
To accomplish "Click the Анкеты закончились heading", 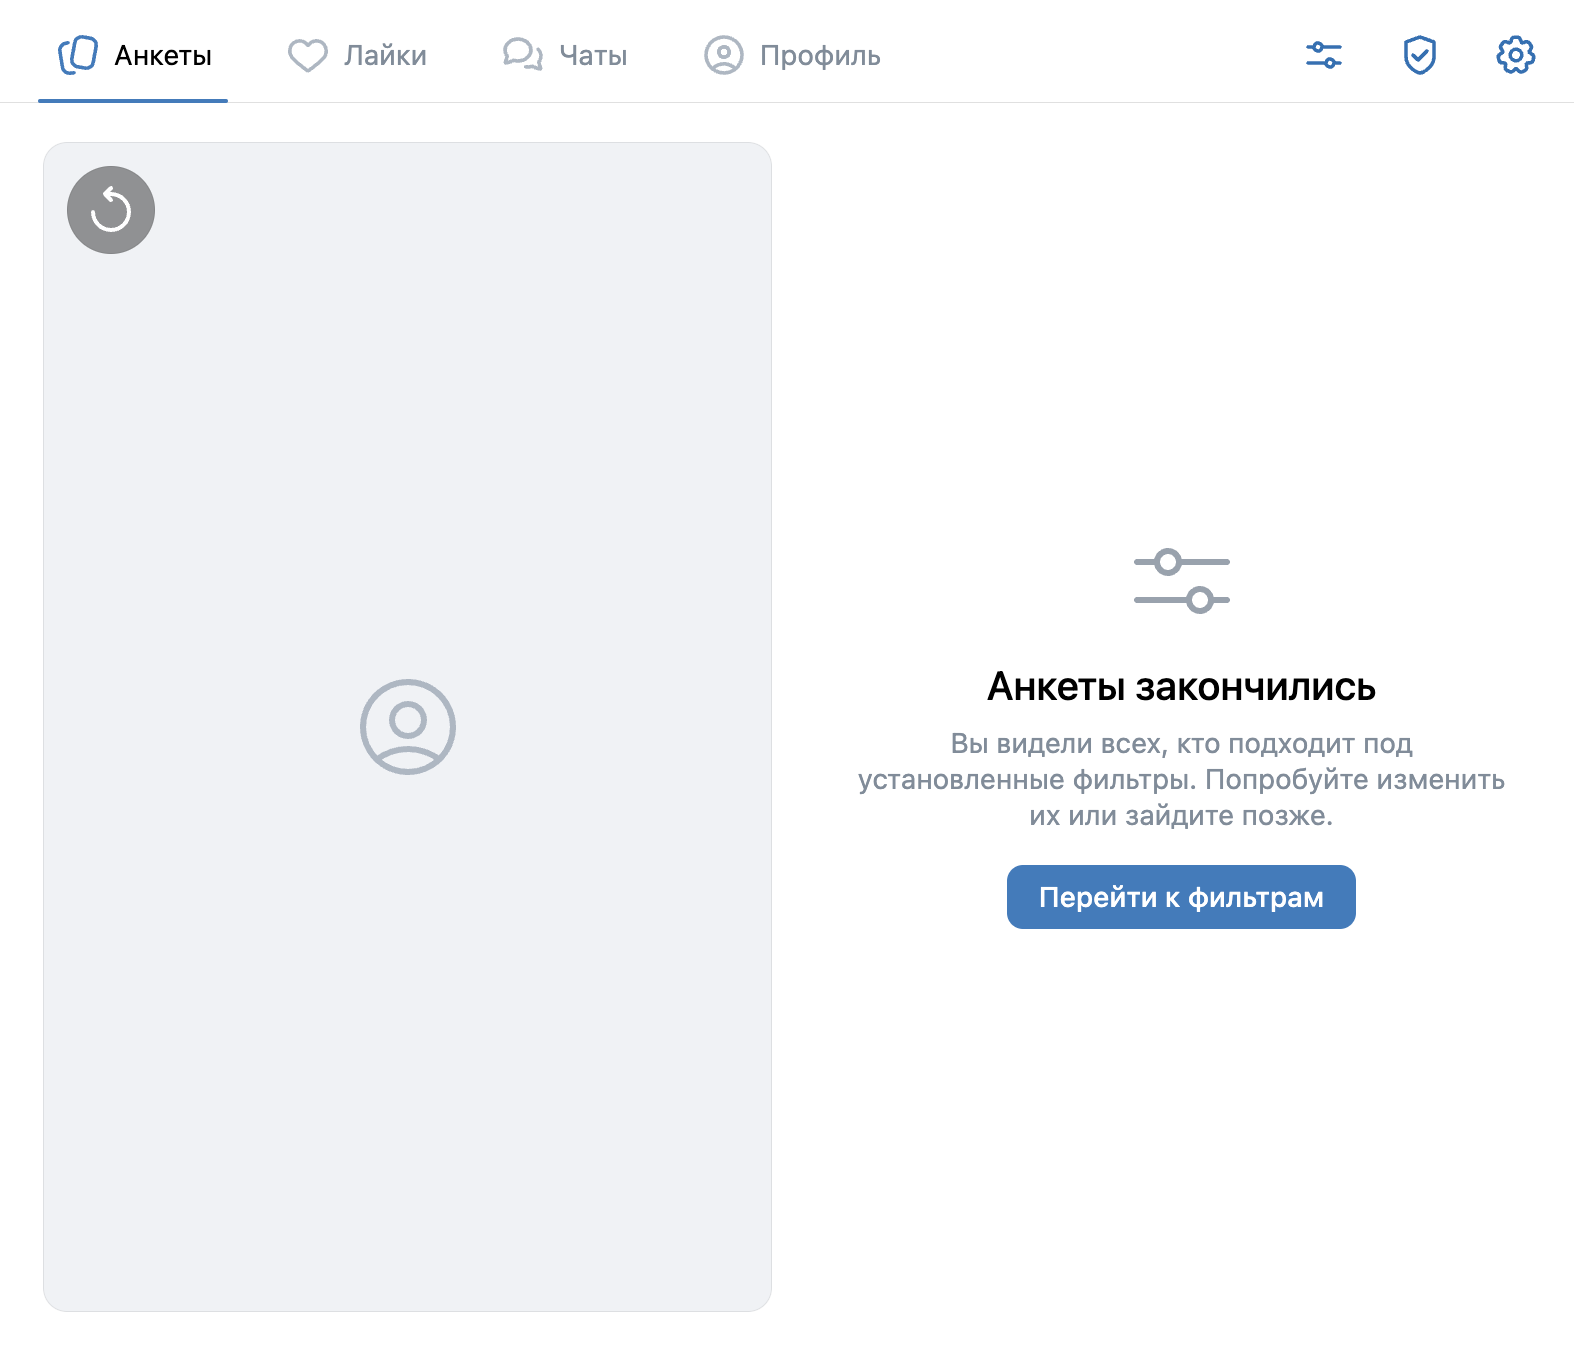I will pos(1181,687).
